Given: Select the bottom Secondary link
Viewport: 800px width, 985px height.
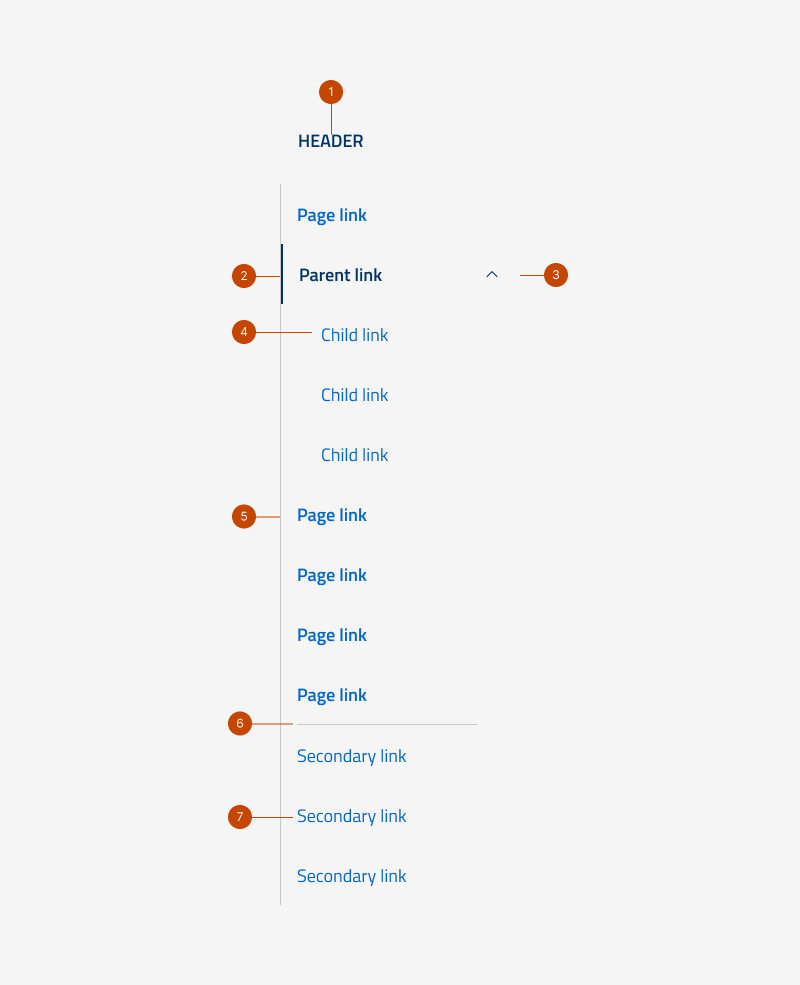Looking at the screenshot, I should click(x=351, y=876).
